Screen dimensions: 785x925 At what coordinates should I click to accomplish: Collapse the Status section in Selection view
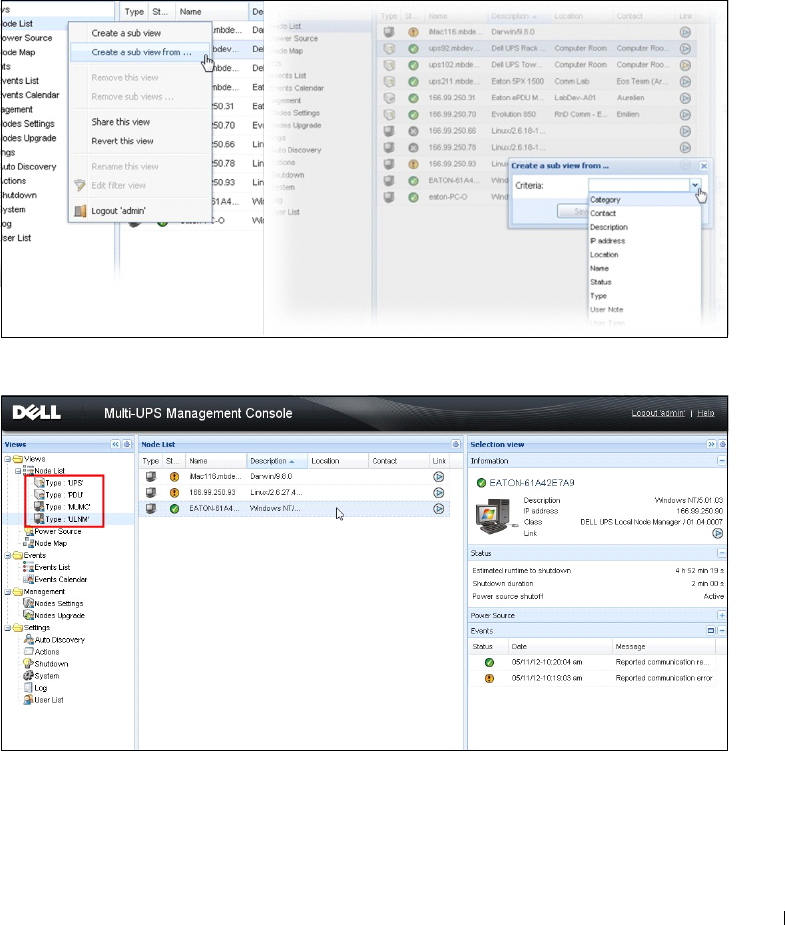coord(721,553)
